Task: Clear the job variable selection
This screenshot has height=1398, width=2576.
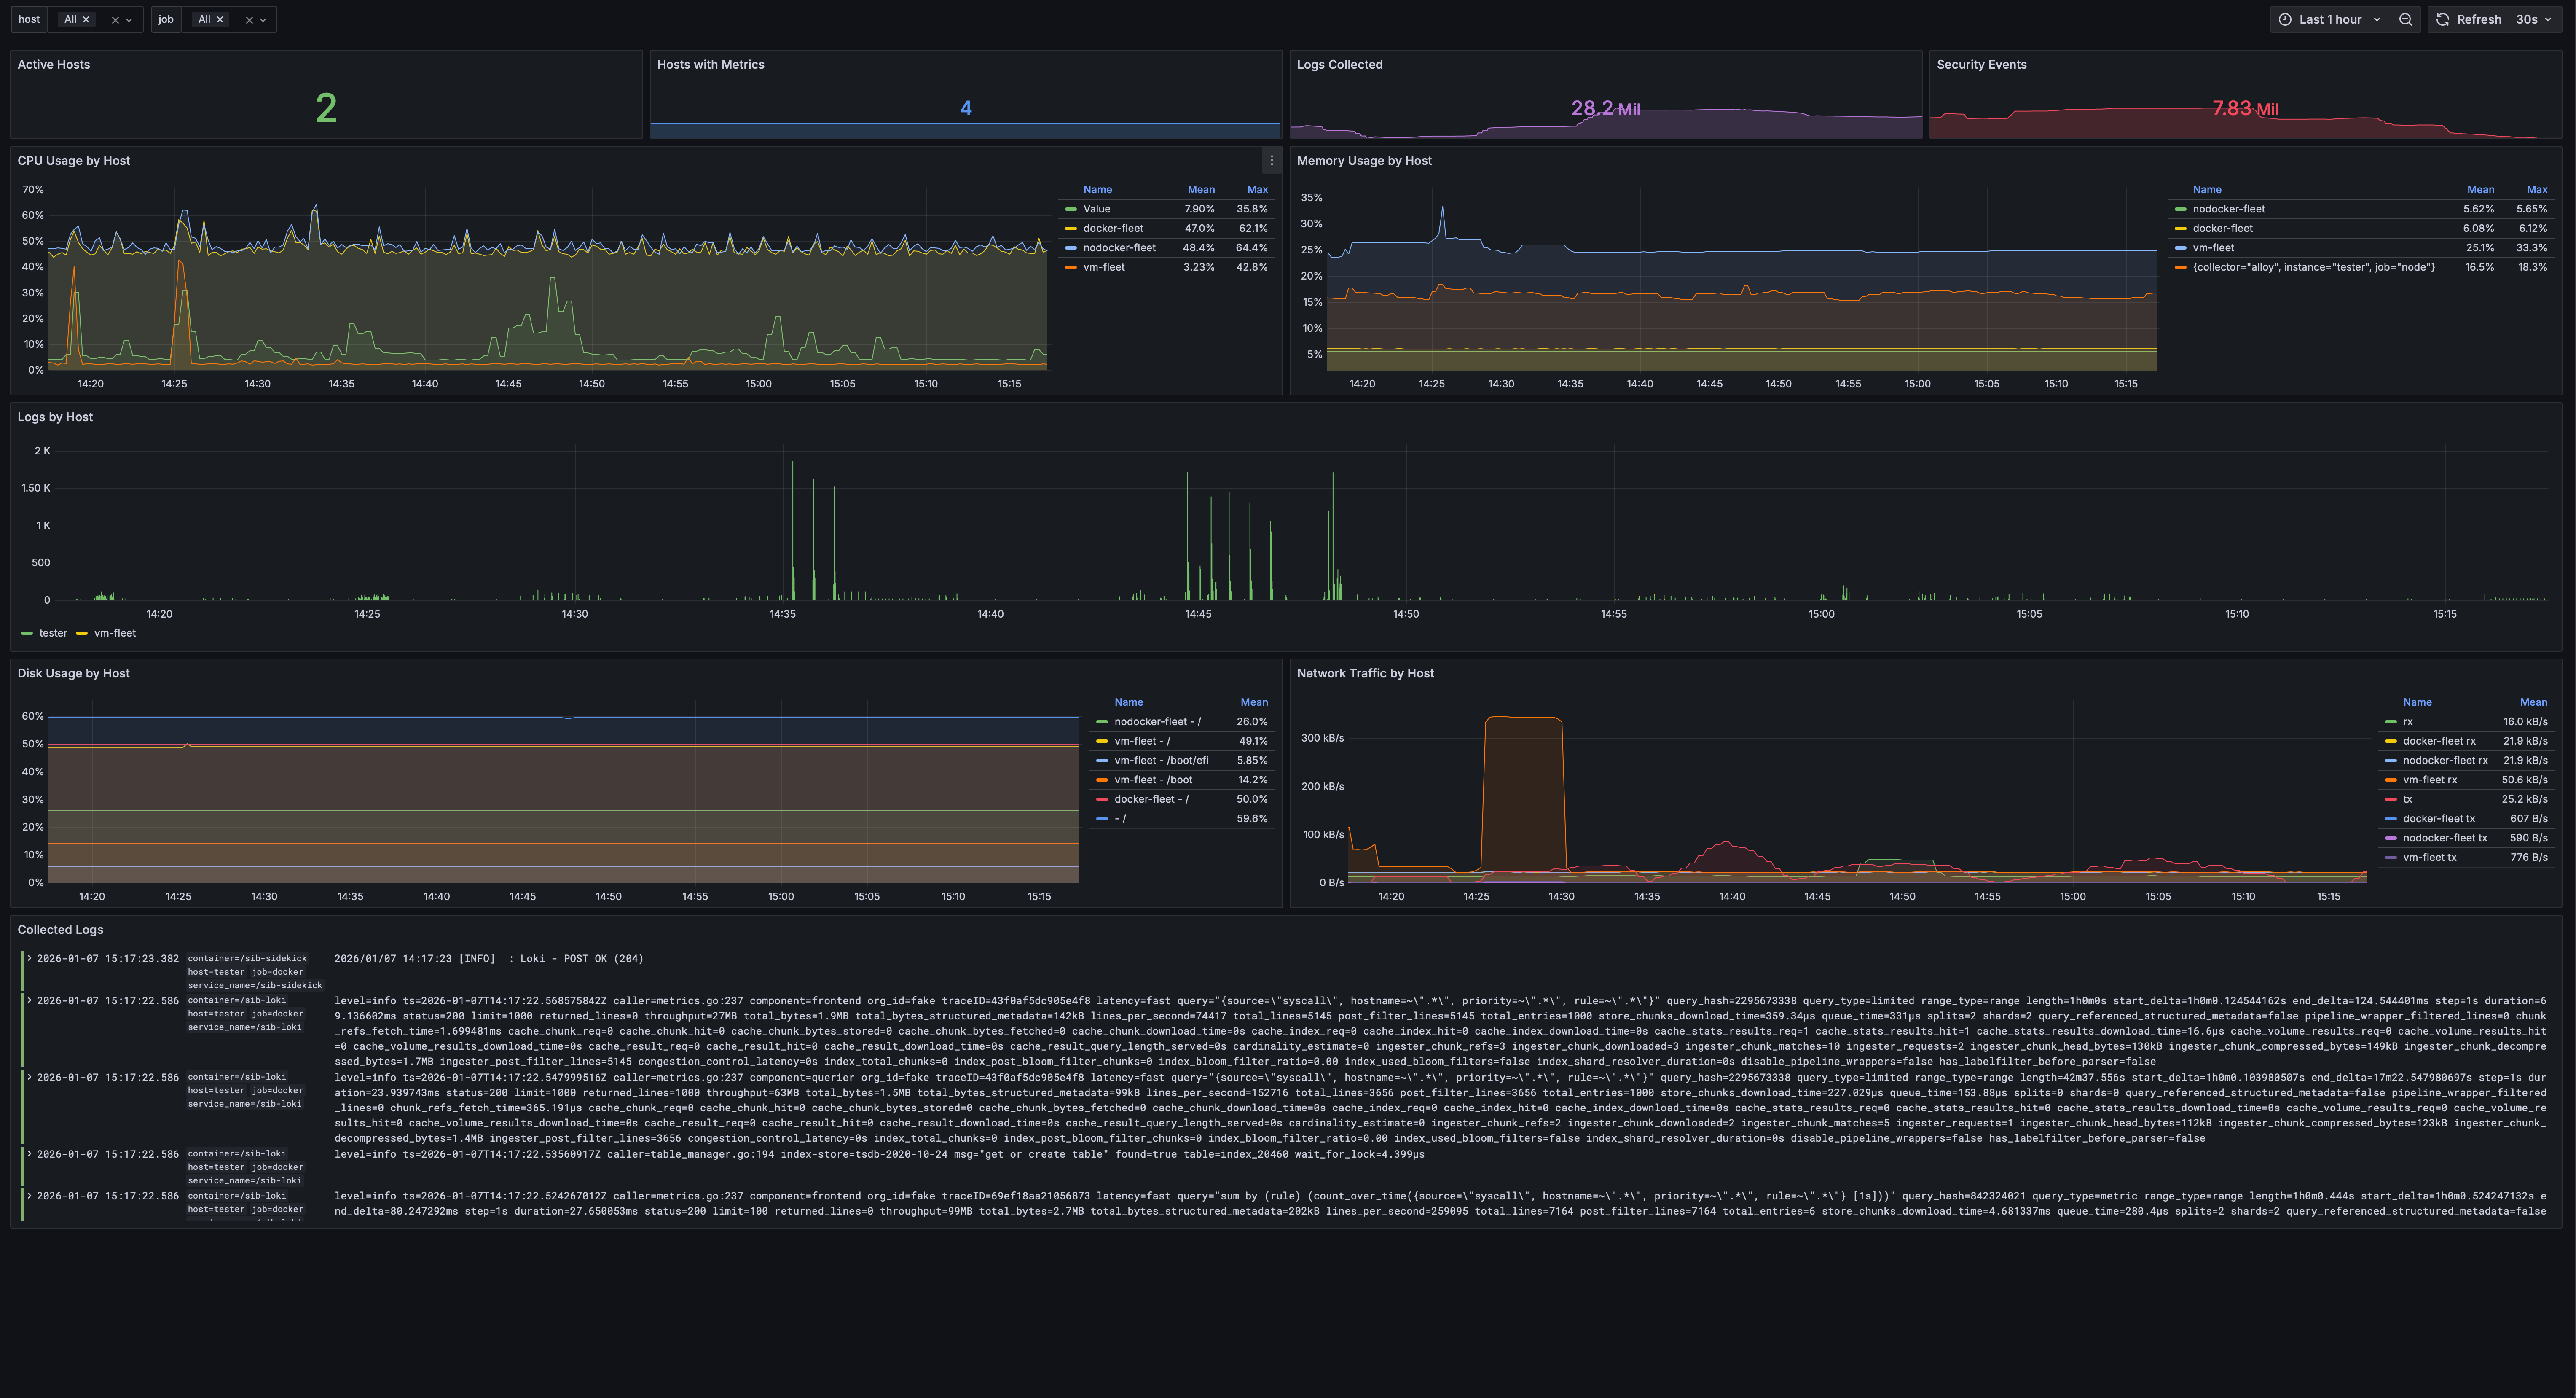Action: pos(249,20)
